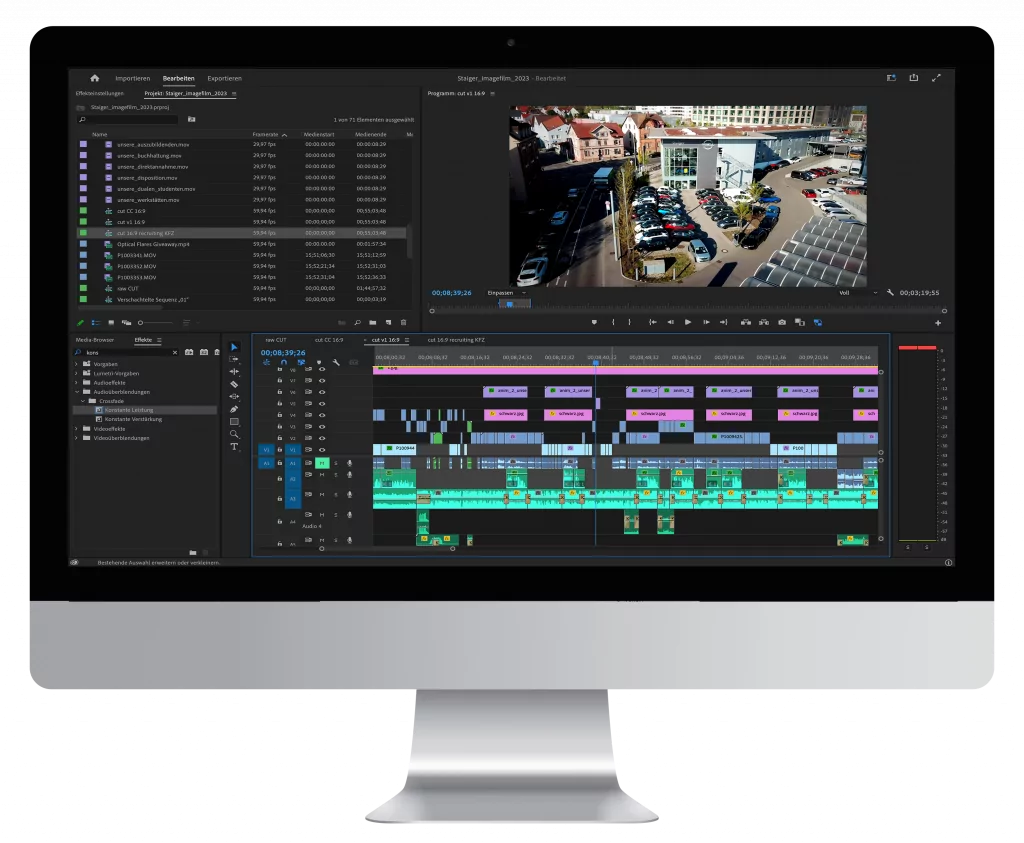The width and height of the screenshot is (1024, 843).
Task: Switch Project panel to icon view
Action: [x=111, y=323]
